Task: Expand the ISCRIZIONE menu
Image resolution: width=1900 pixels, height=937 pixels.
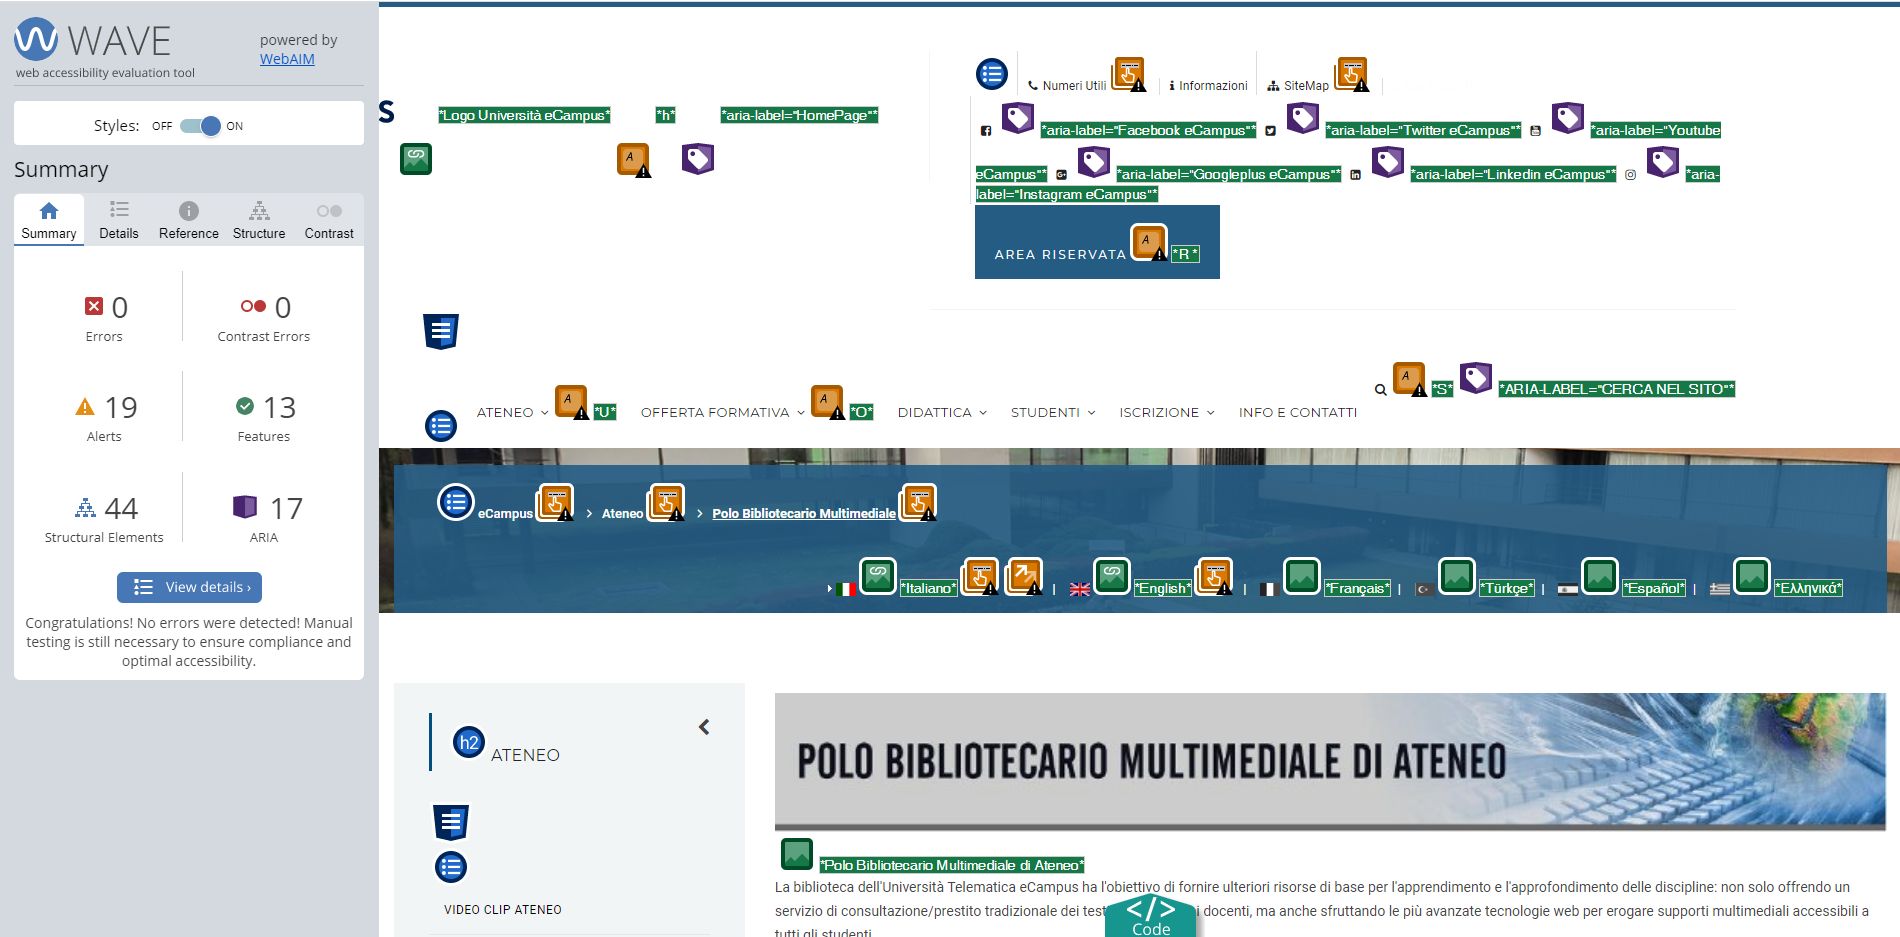Action: tap(1167, 412)
